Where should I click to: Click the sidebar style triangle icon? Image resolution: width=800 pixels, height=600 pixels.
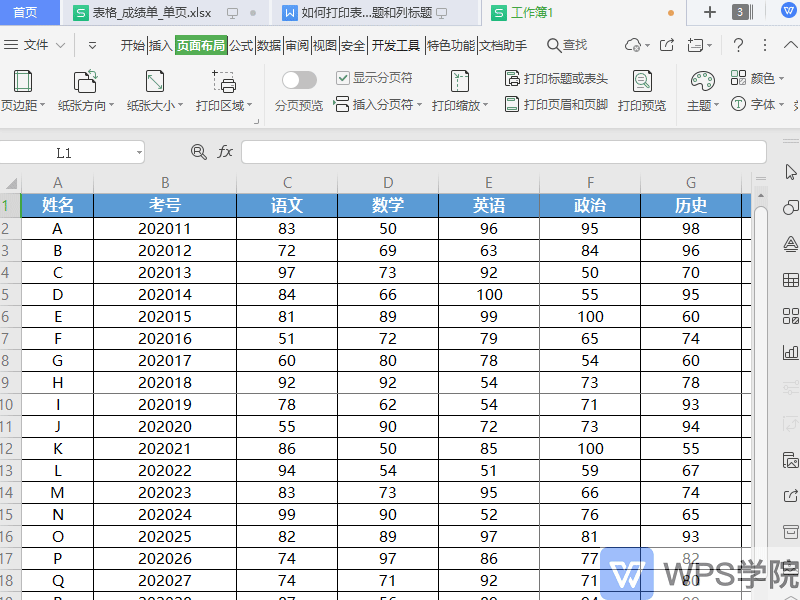790,244
